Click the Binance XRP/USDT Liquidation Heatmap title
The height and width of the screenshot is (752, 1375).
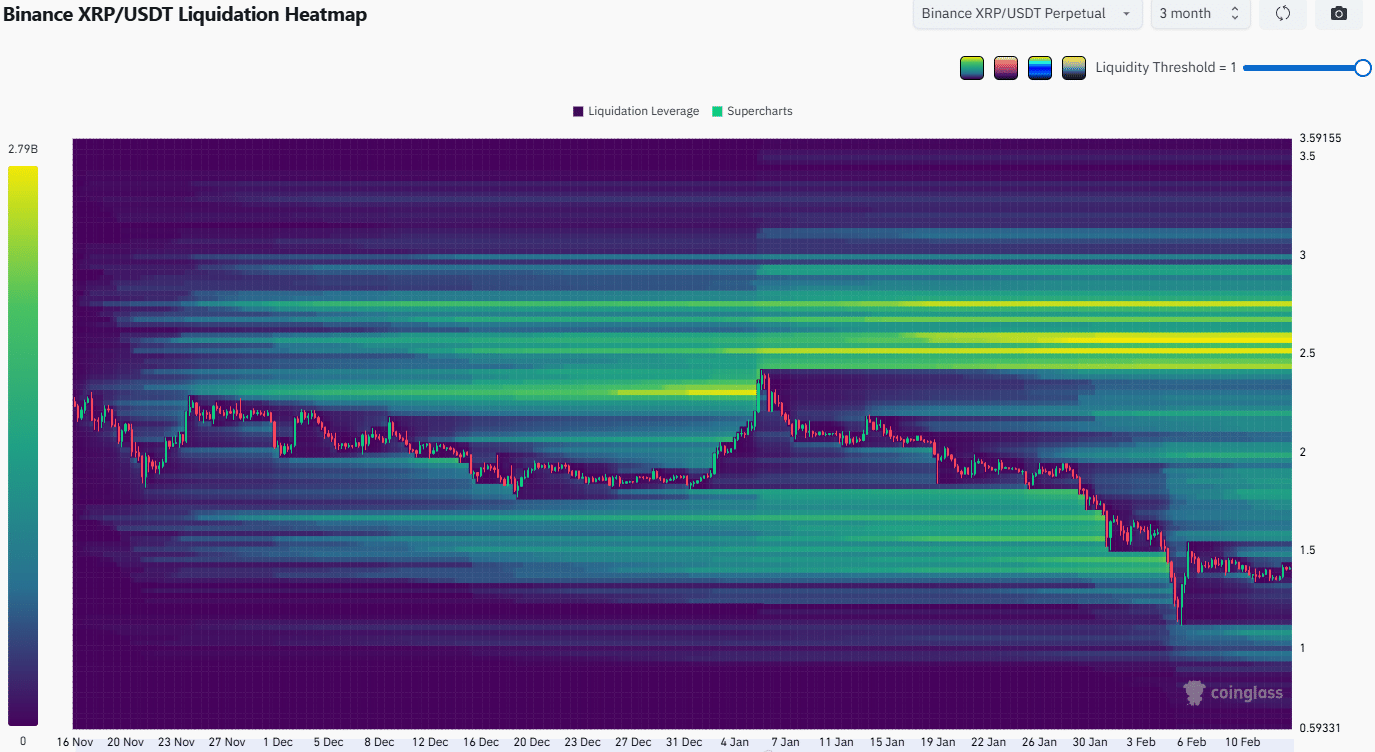pos(185,14)
